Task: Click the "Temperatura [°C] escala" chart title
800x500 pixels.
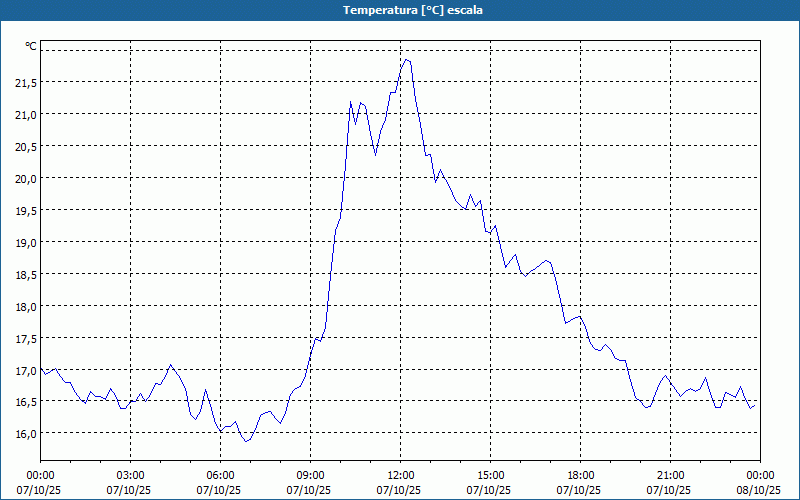Action: 399,10
